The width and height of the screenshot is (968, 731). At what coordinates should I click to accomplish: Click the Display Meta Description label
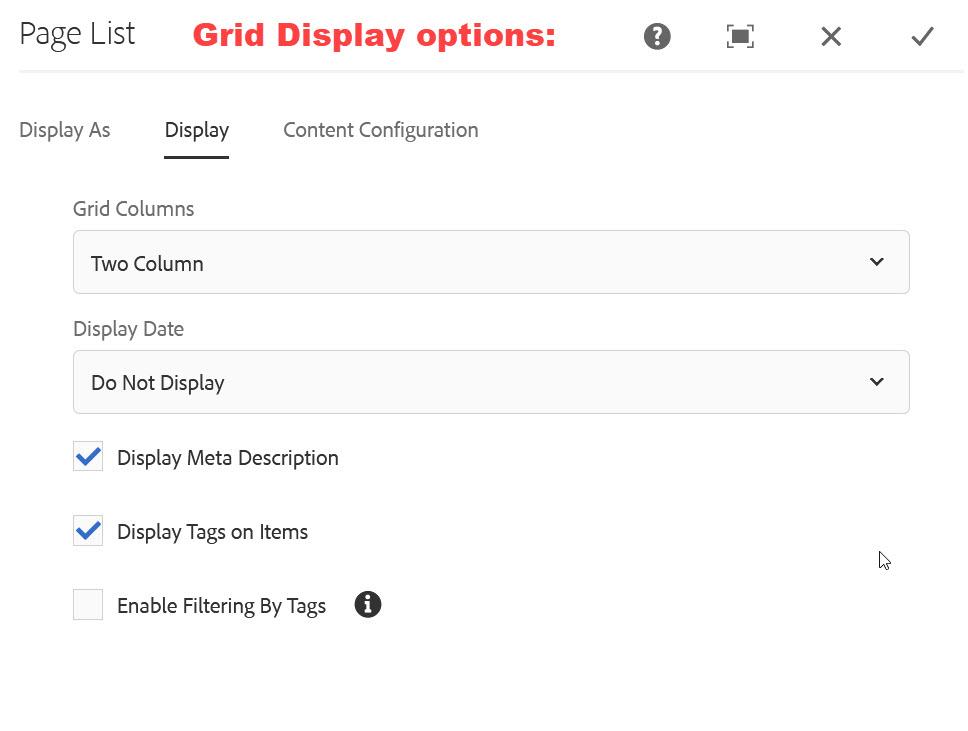pos(228,458)
